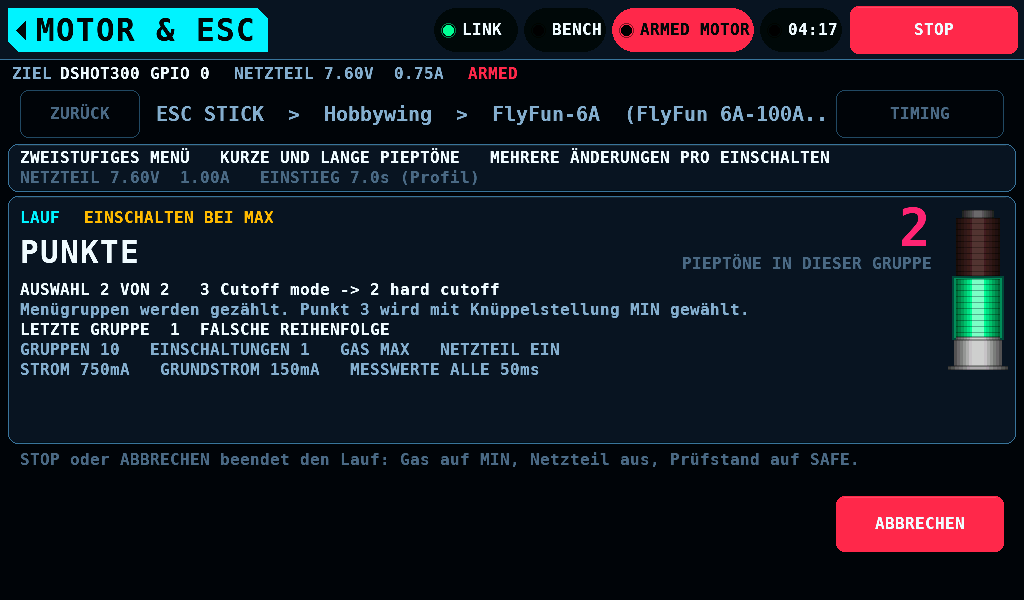This screenshot has height=600, width=1024.
Task: Click the STROM 750mA reading
Action: [75, 370]
